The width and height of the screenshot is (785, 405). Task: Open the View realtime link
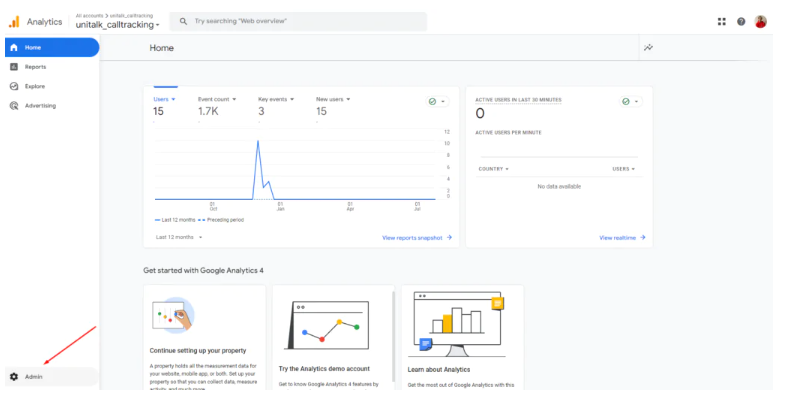pyautogui.click(x=622, y=238)
